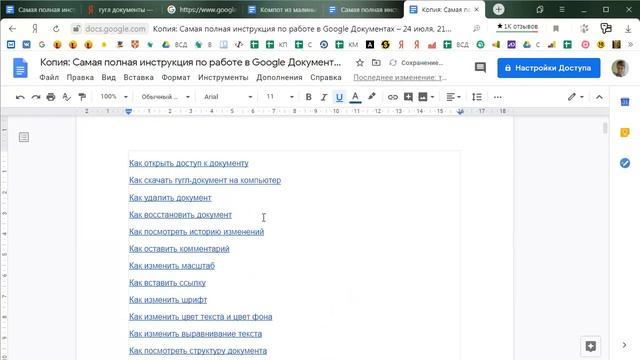Open the Дополнения menu
Image resolution: width=640 pixels, height=360 pixels.
coord(279,77)
